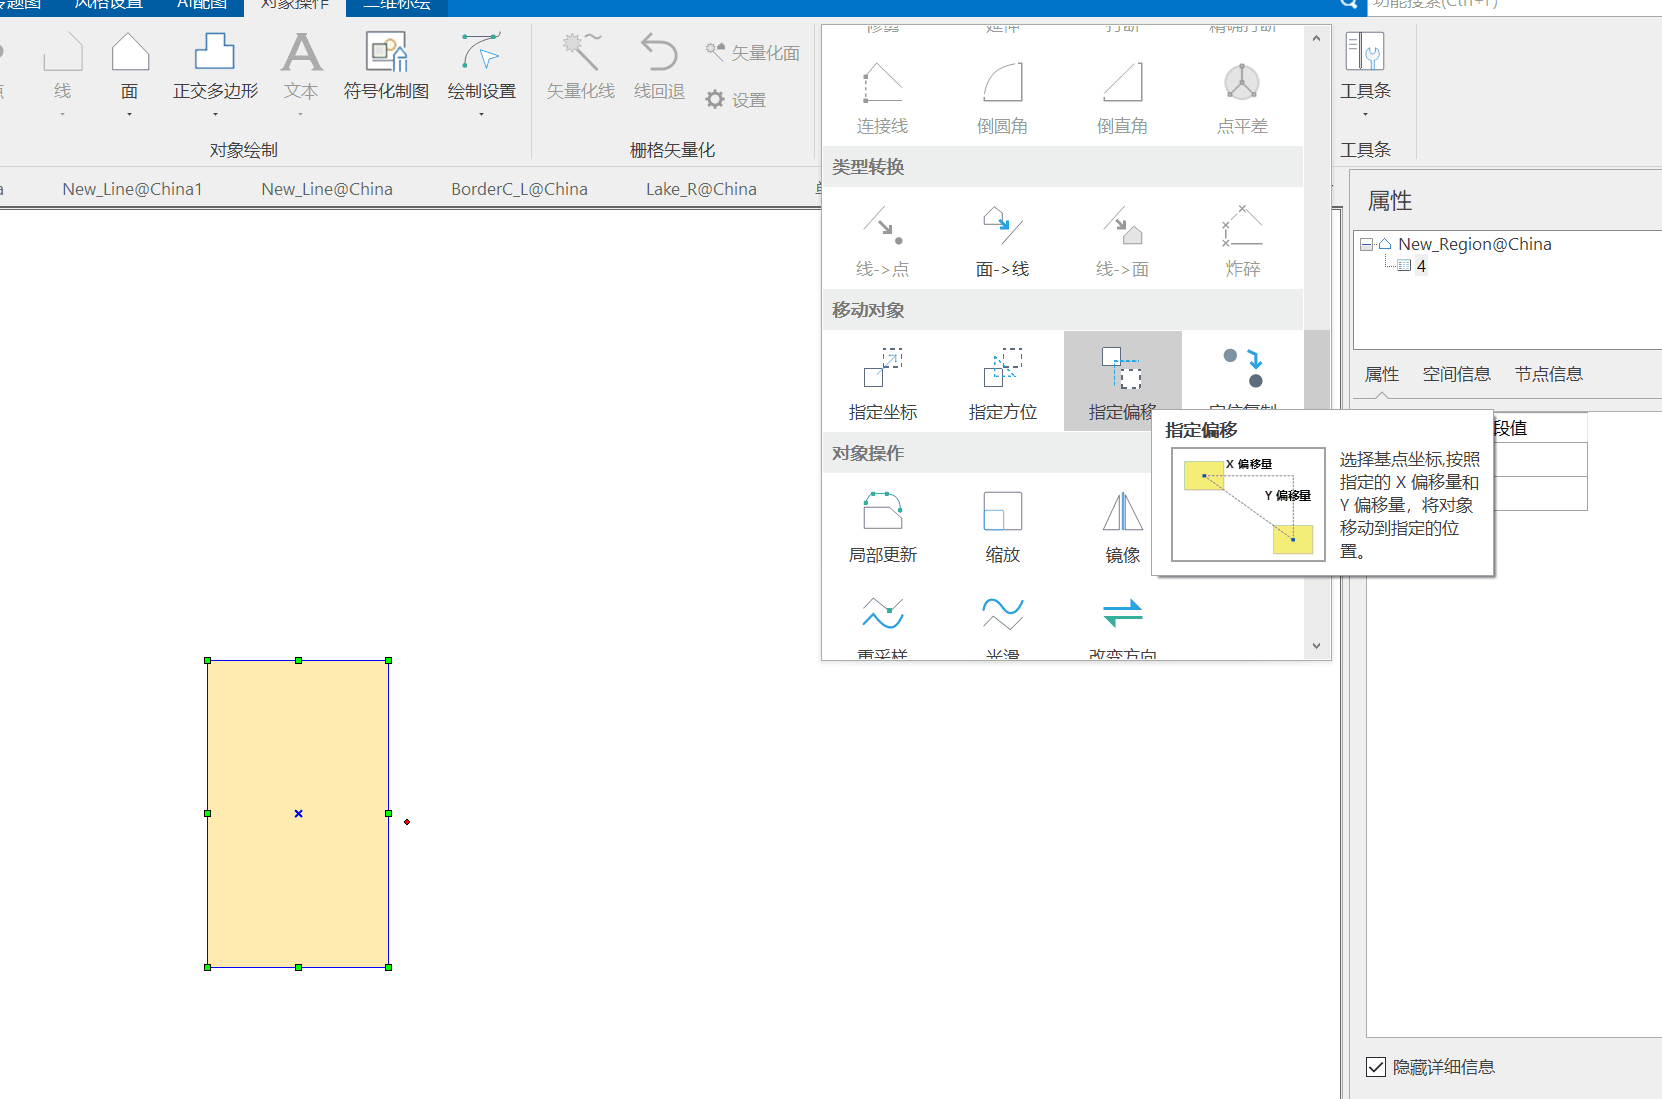The height and width of the screenshot is (1099, 1662).
Task: Select the 局部更新 partial update tool
Action: (x=882, y=526)
